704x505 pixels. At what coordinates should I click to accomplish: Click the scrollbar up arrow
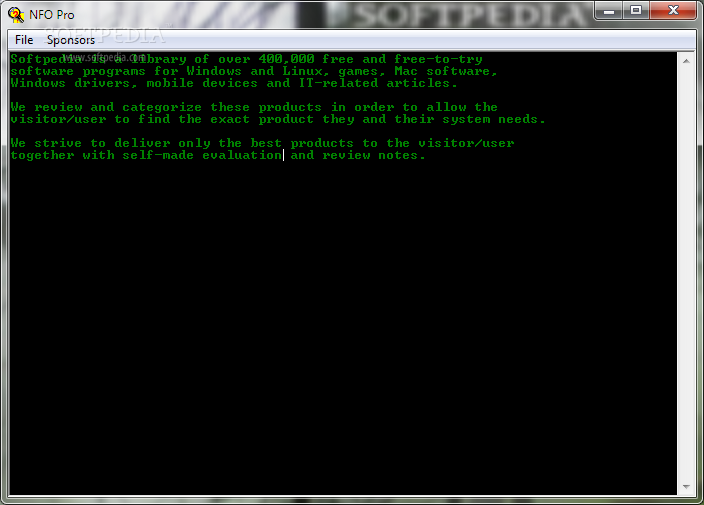click(686, 61)
